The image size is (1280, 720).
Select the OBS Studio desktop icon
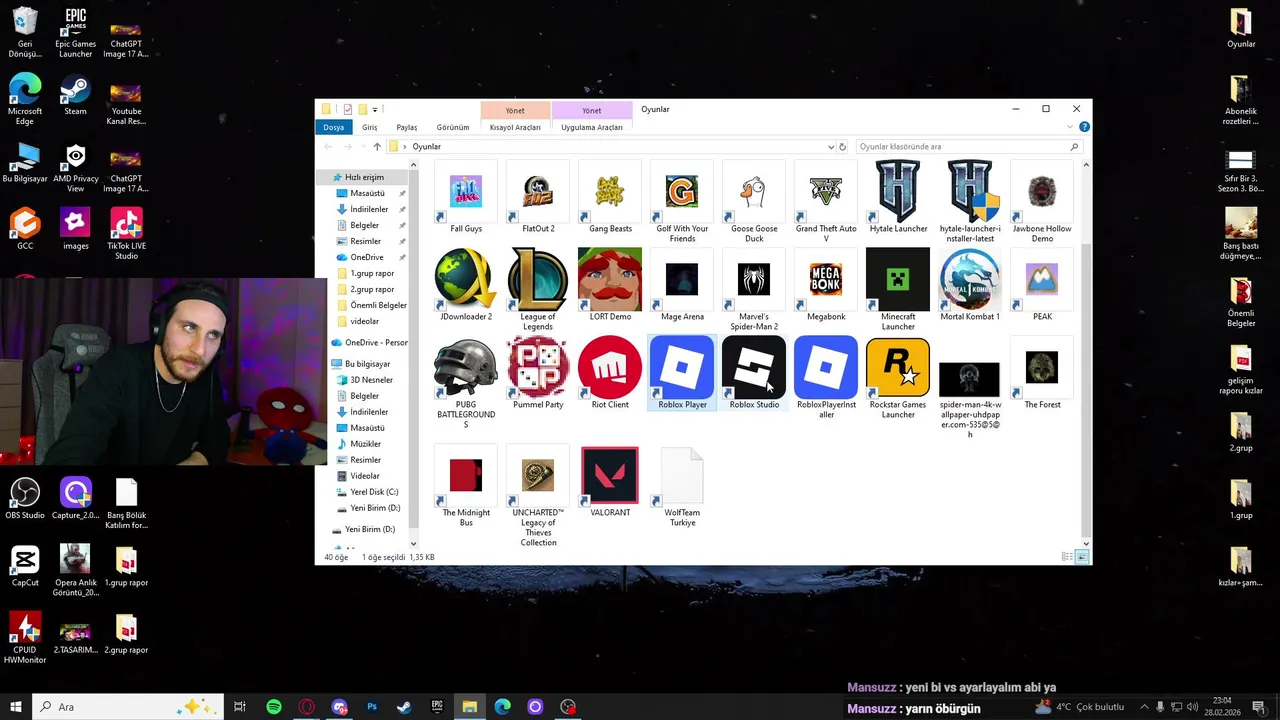[25, 498]
